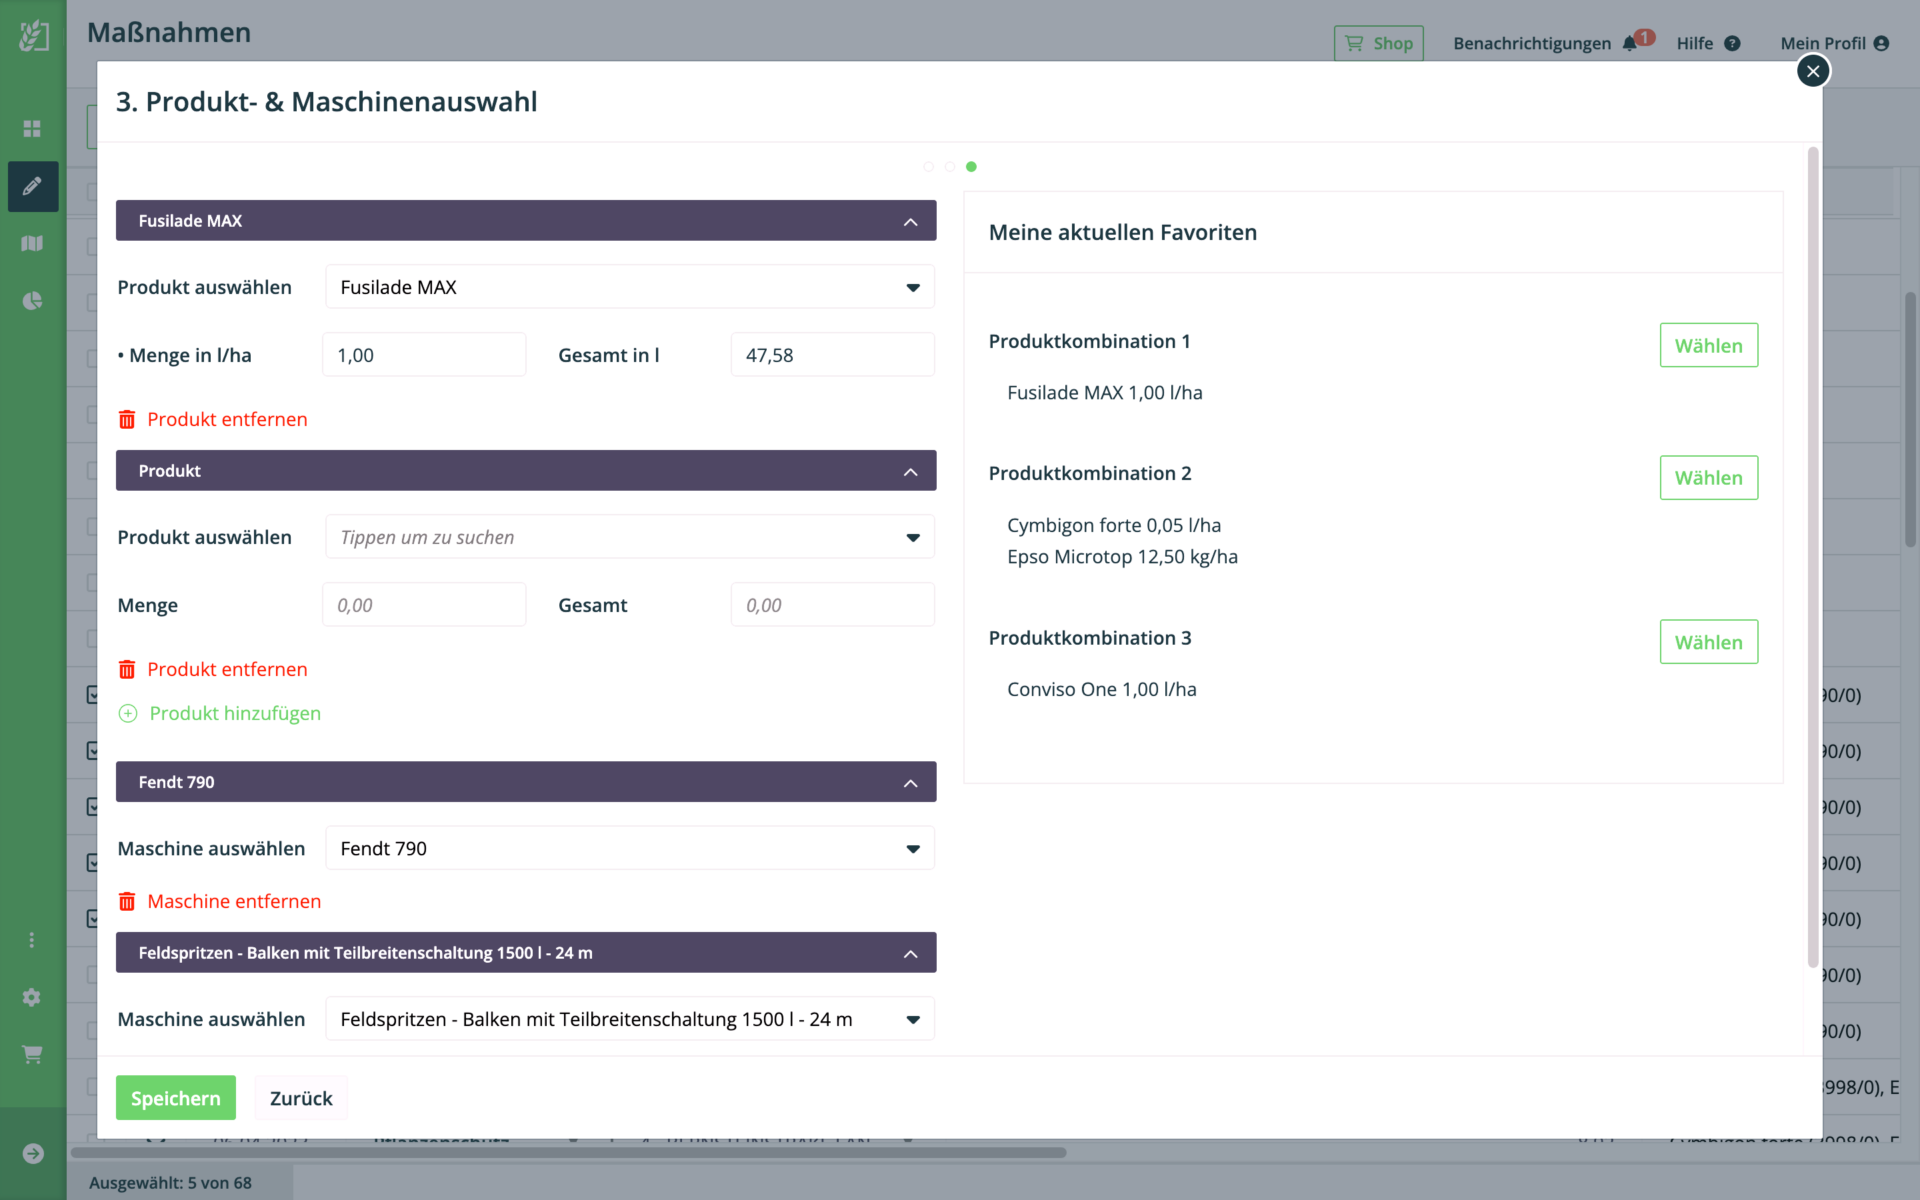Click the three-dot more icon in sidebar

[32, 940]
